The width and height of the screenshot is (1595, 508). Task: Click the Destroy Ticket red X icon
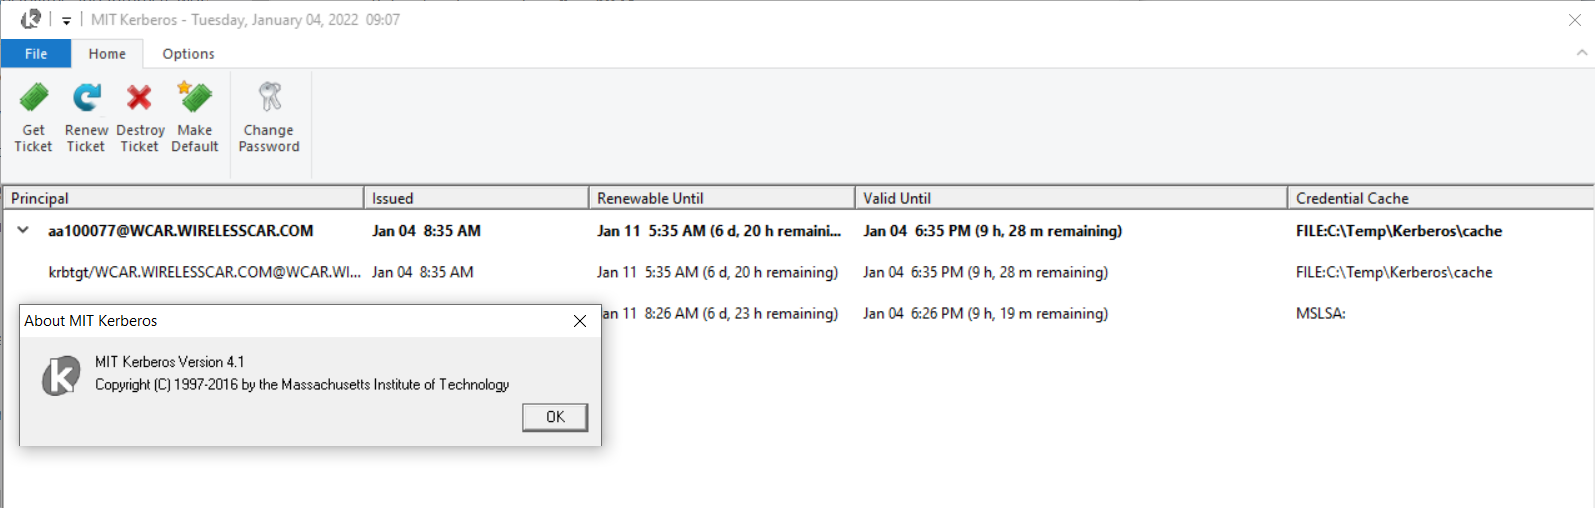coord(139,98)
